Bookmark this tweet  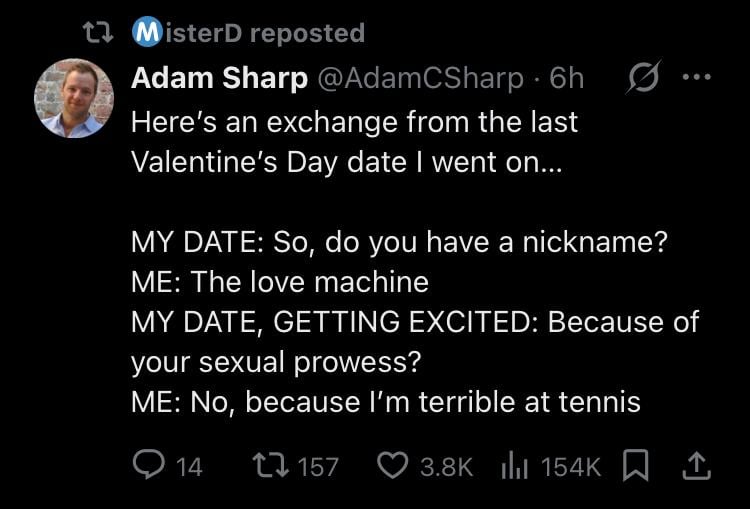coord(635,465)
